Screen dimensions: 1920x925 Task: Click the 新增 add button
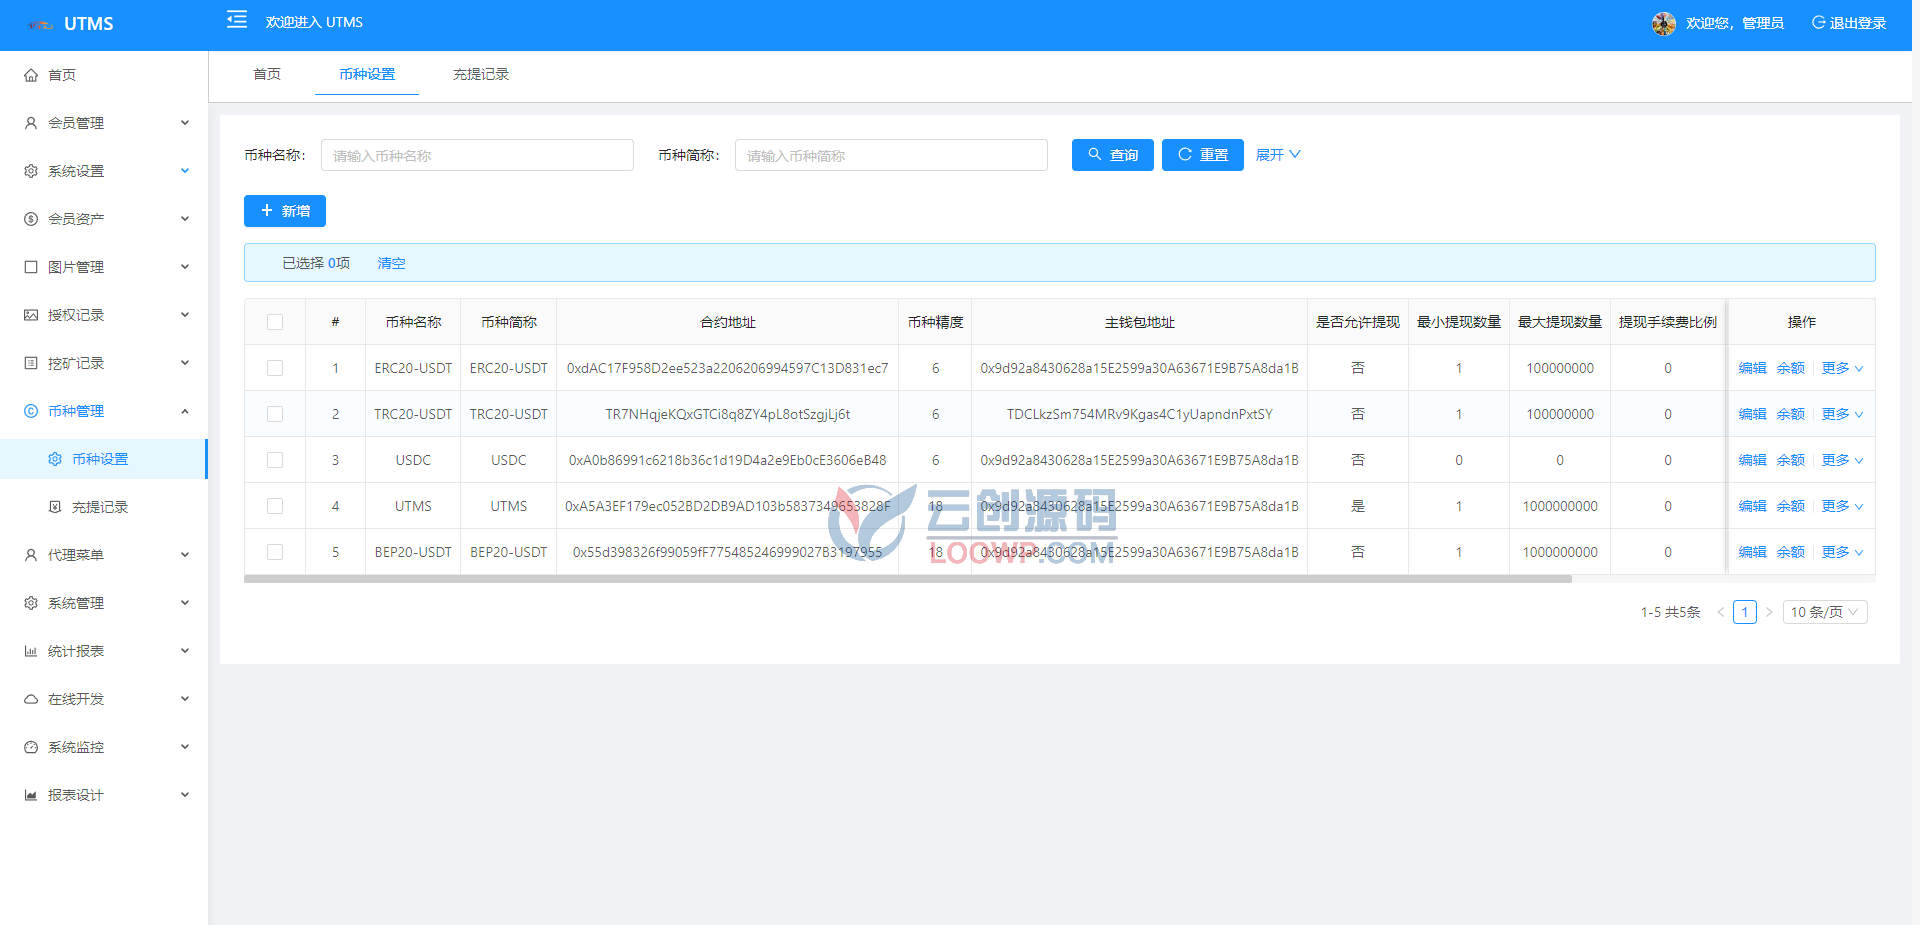point(285,211)
